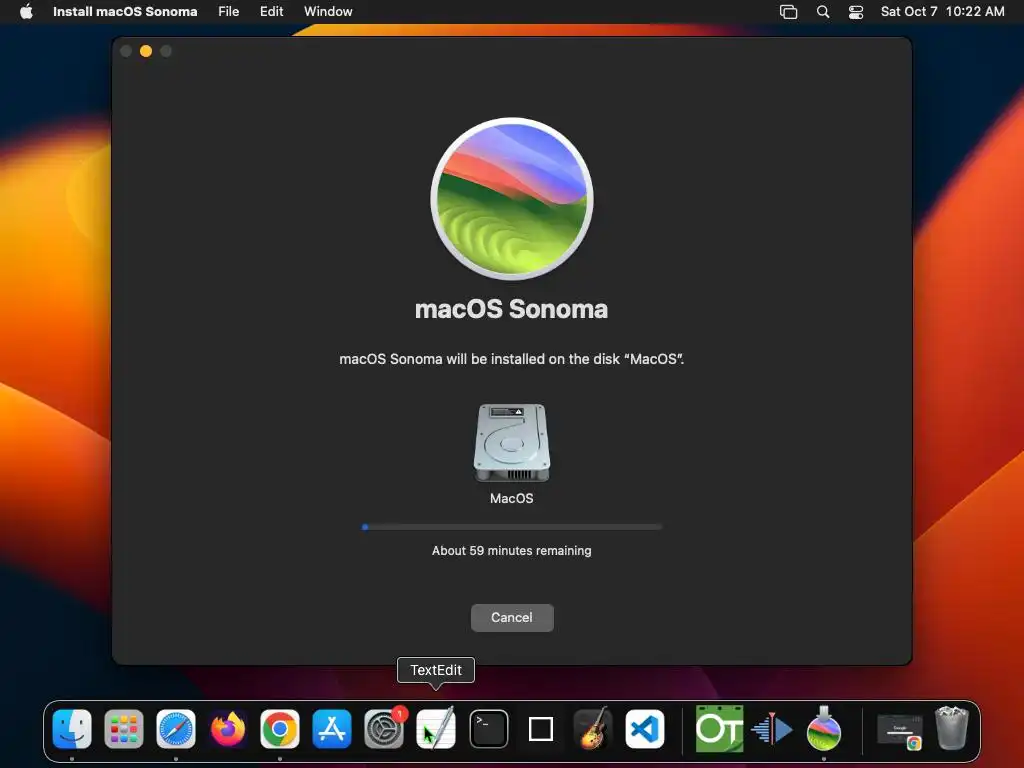Minimize the installer with yellow button

pyautogui.click(x=146, y=51)
